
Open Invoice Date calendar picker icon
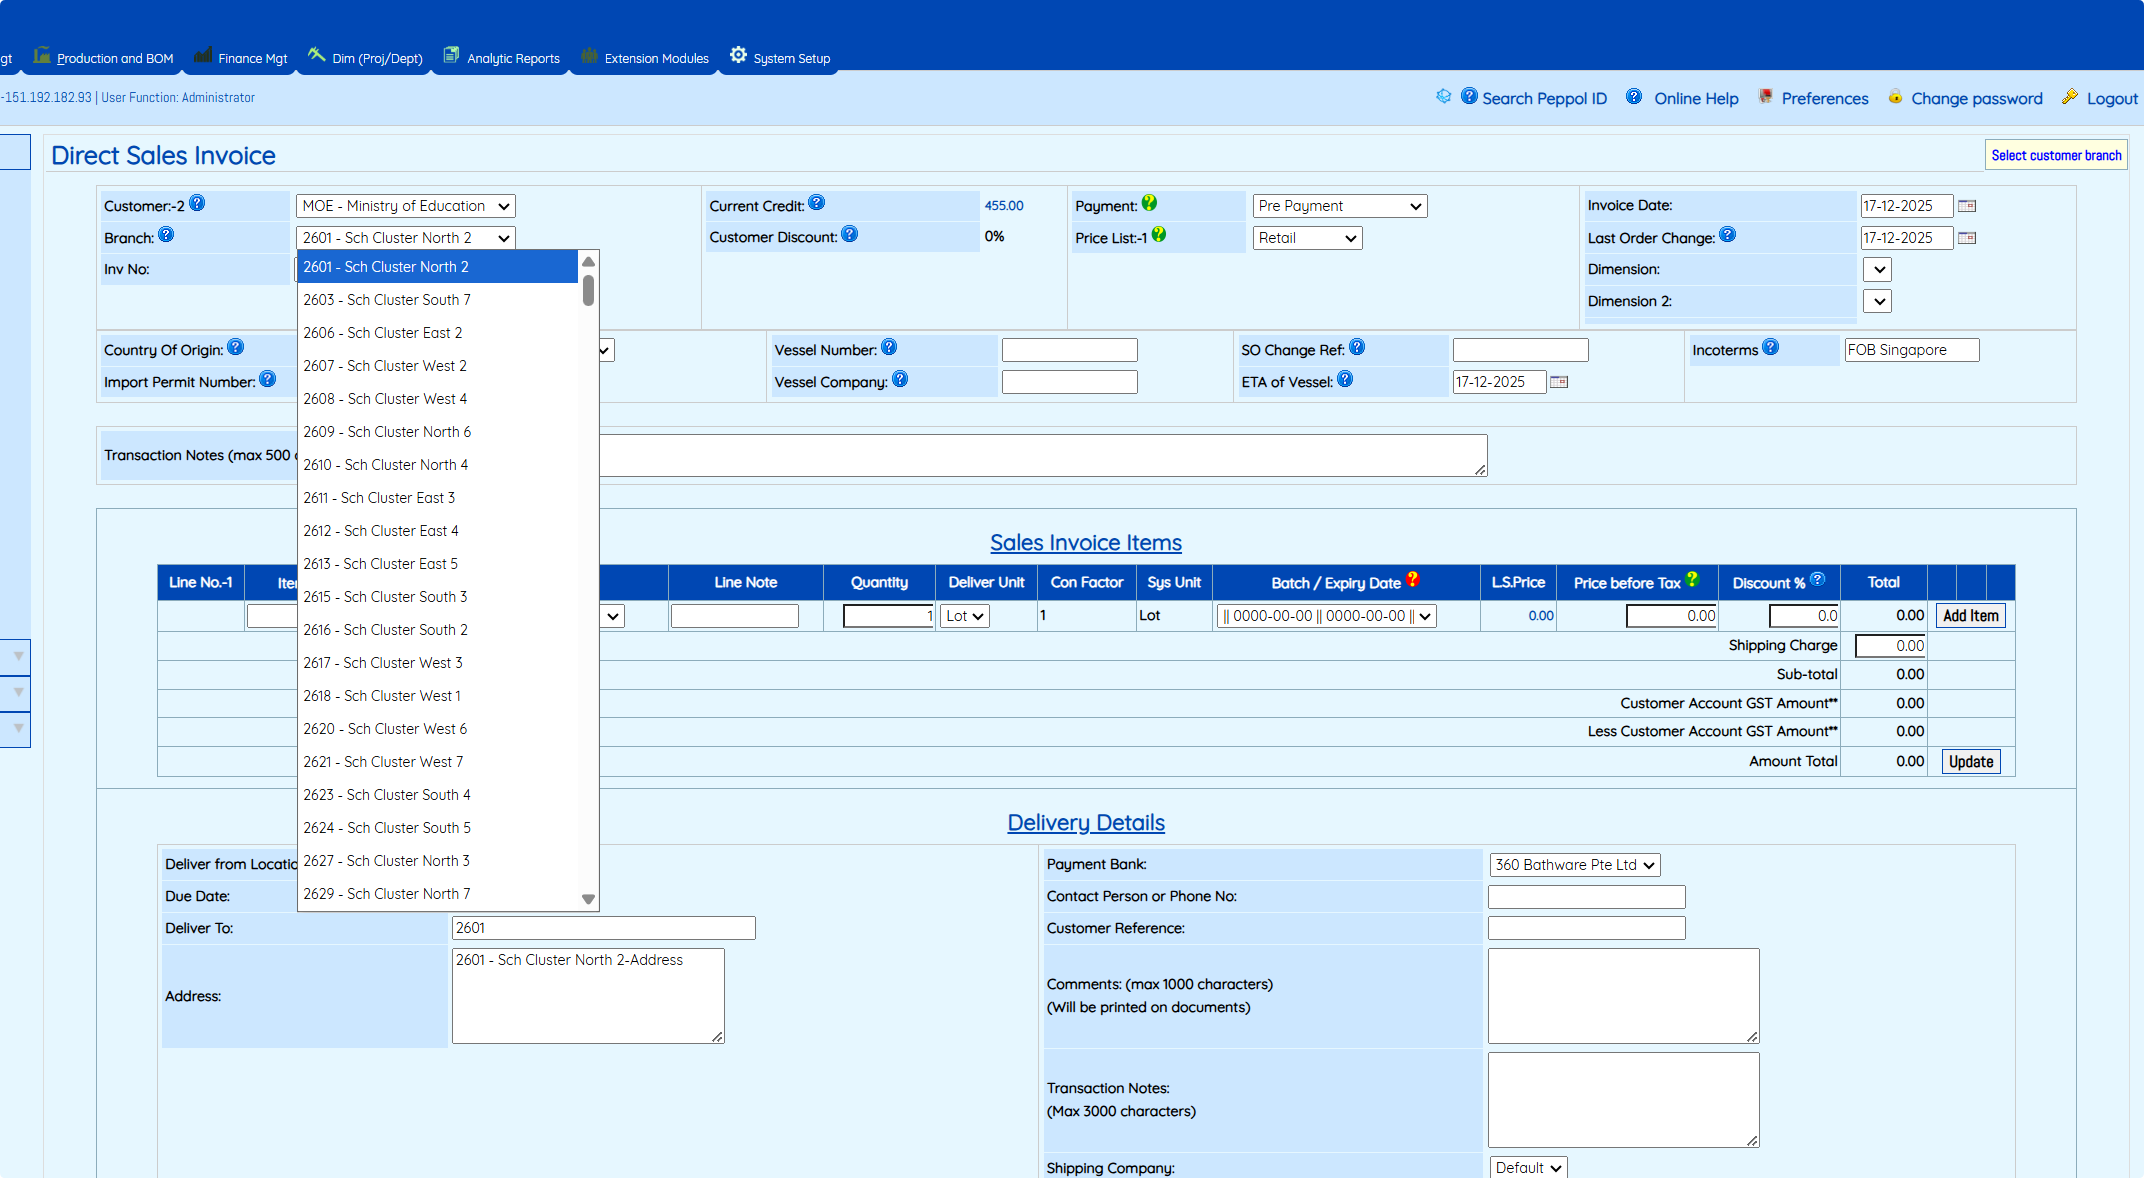click(x=1966, y=206)
